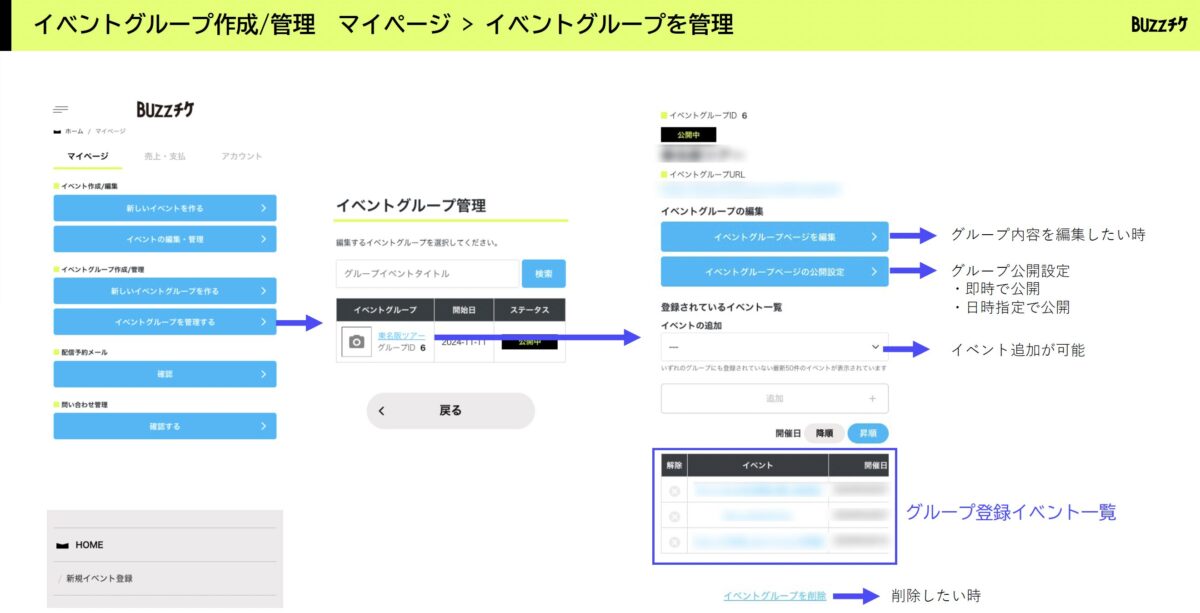
Task: Remove the second event with its X icon
Action: coord(674,516)
